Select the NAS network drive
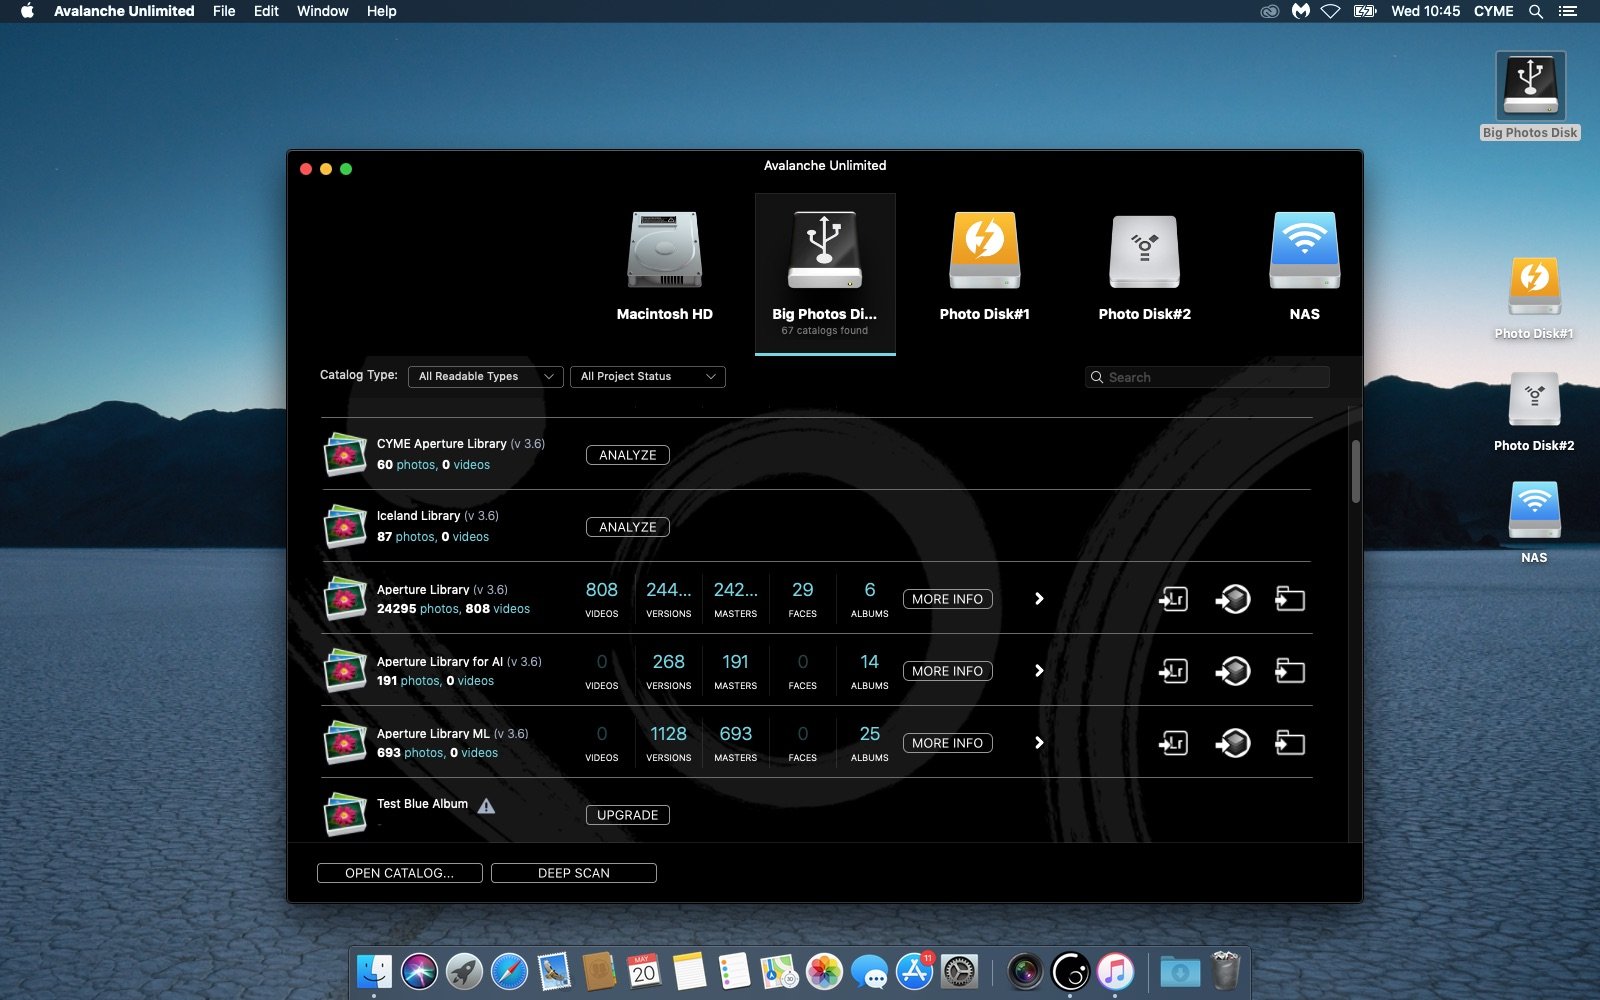 [1304, 250]
